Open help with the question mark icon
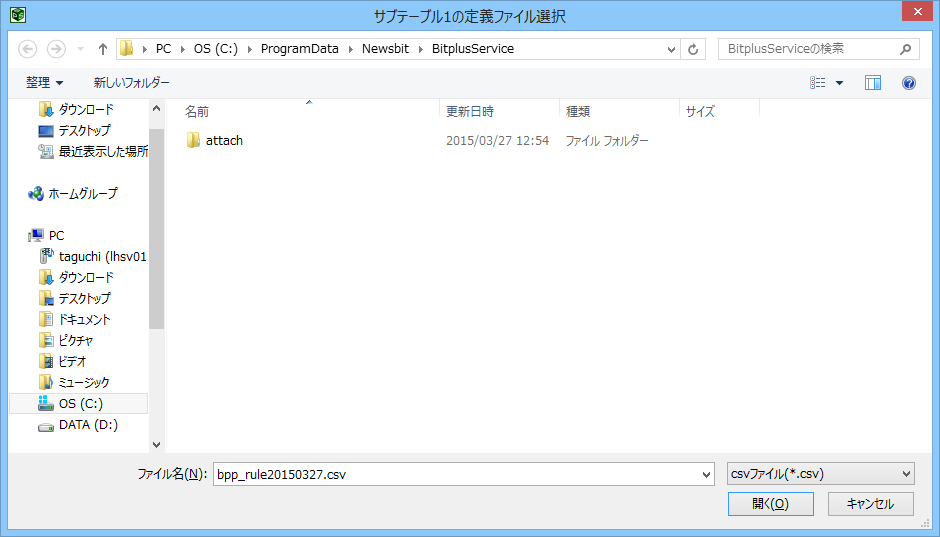940x537 pixels. point(909,83)
